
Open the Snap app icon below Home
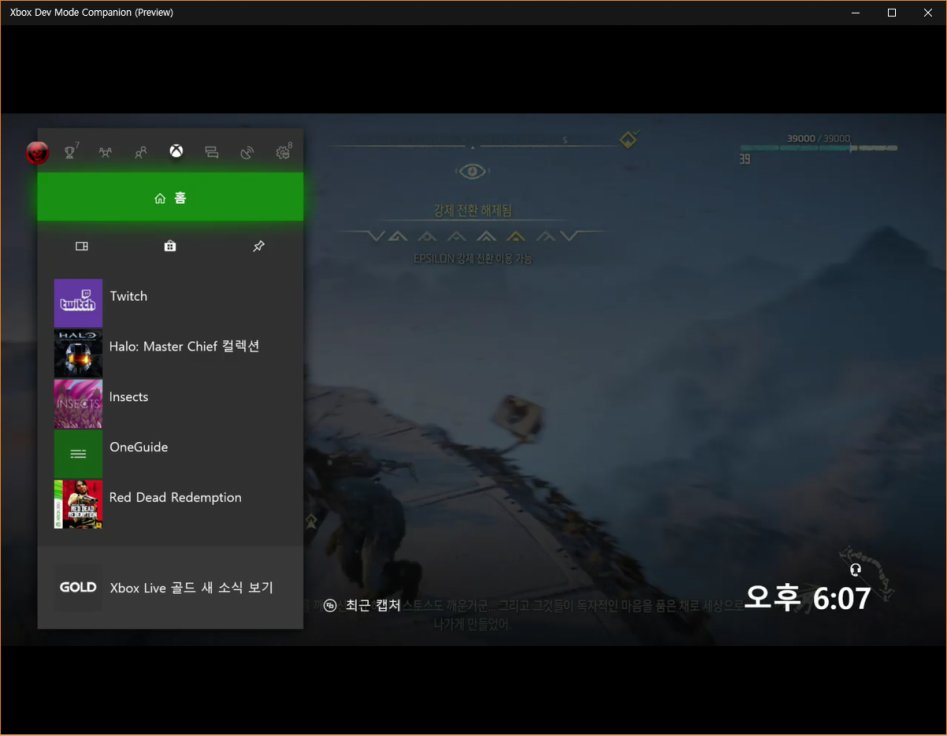(x=82, y=246)
